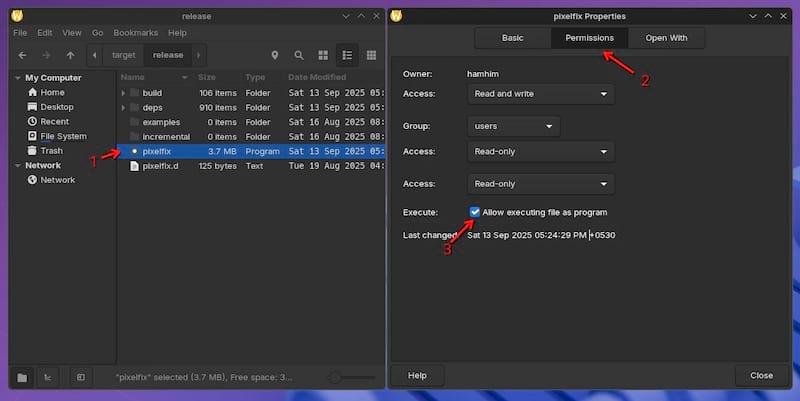Switch to Permissions tab
The image size is (800, 401).
(x=589, y=38)
